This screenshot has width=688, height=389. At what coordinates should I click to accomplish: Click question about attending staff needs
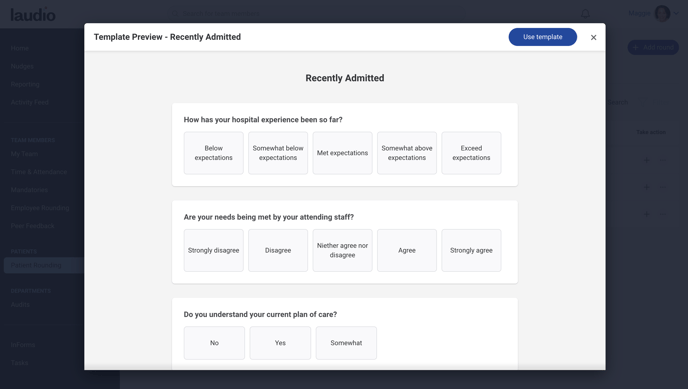click(x=269, y=217)
